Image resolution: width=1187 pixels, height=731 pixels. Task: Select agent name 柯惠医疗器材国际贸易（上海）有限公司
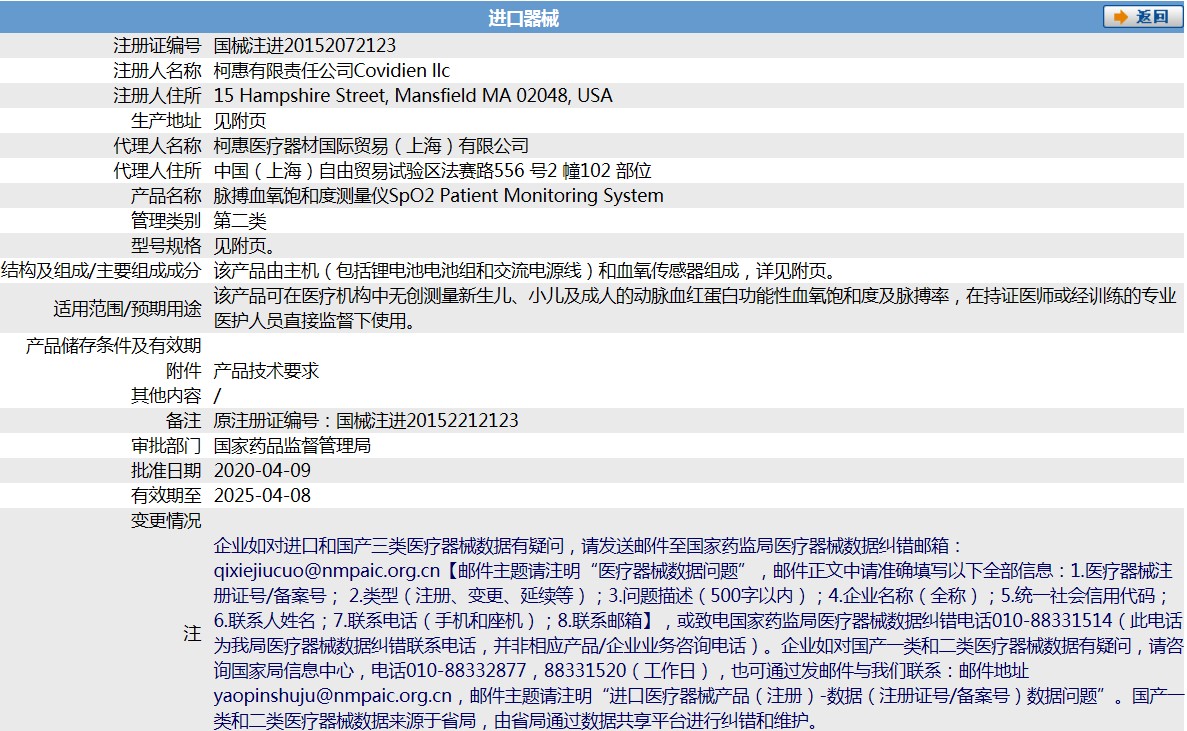tap(371, 145)
